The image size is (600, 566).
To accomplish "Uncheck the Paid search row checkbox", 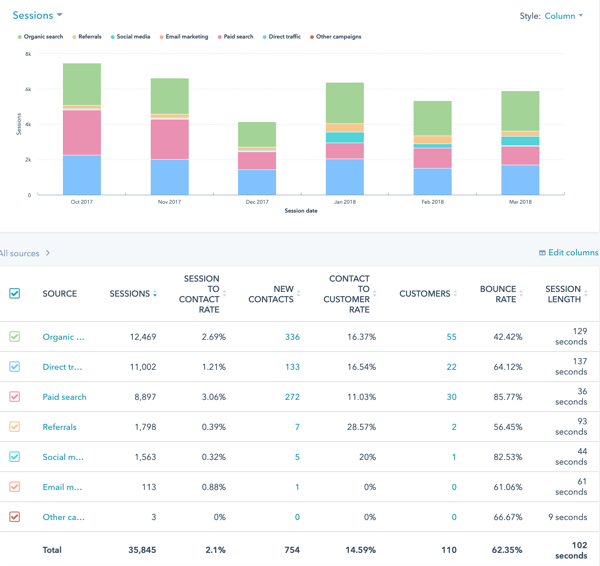I will [x=15, y=397].
